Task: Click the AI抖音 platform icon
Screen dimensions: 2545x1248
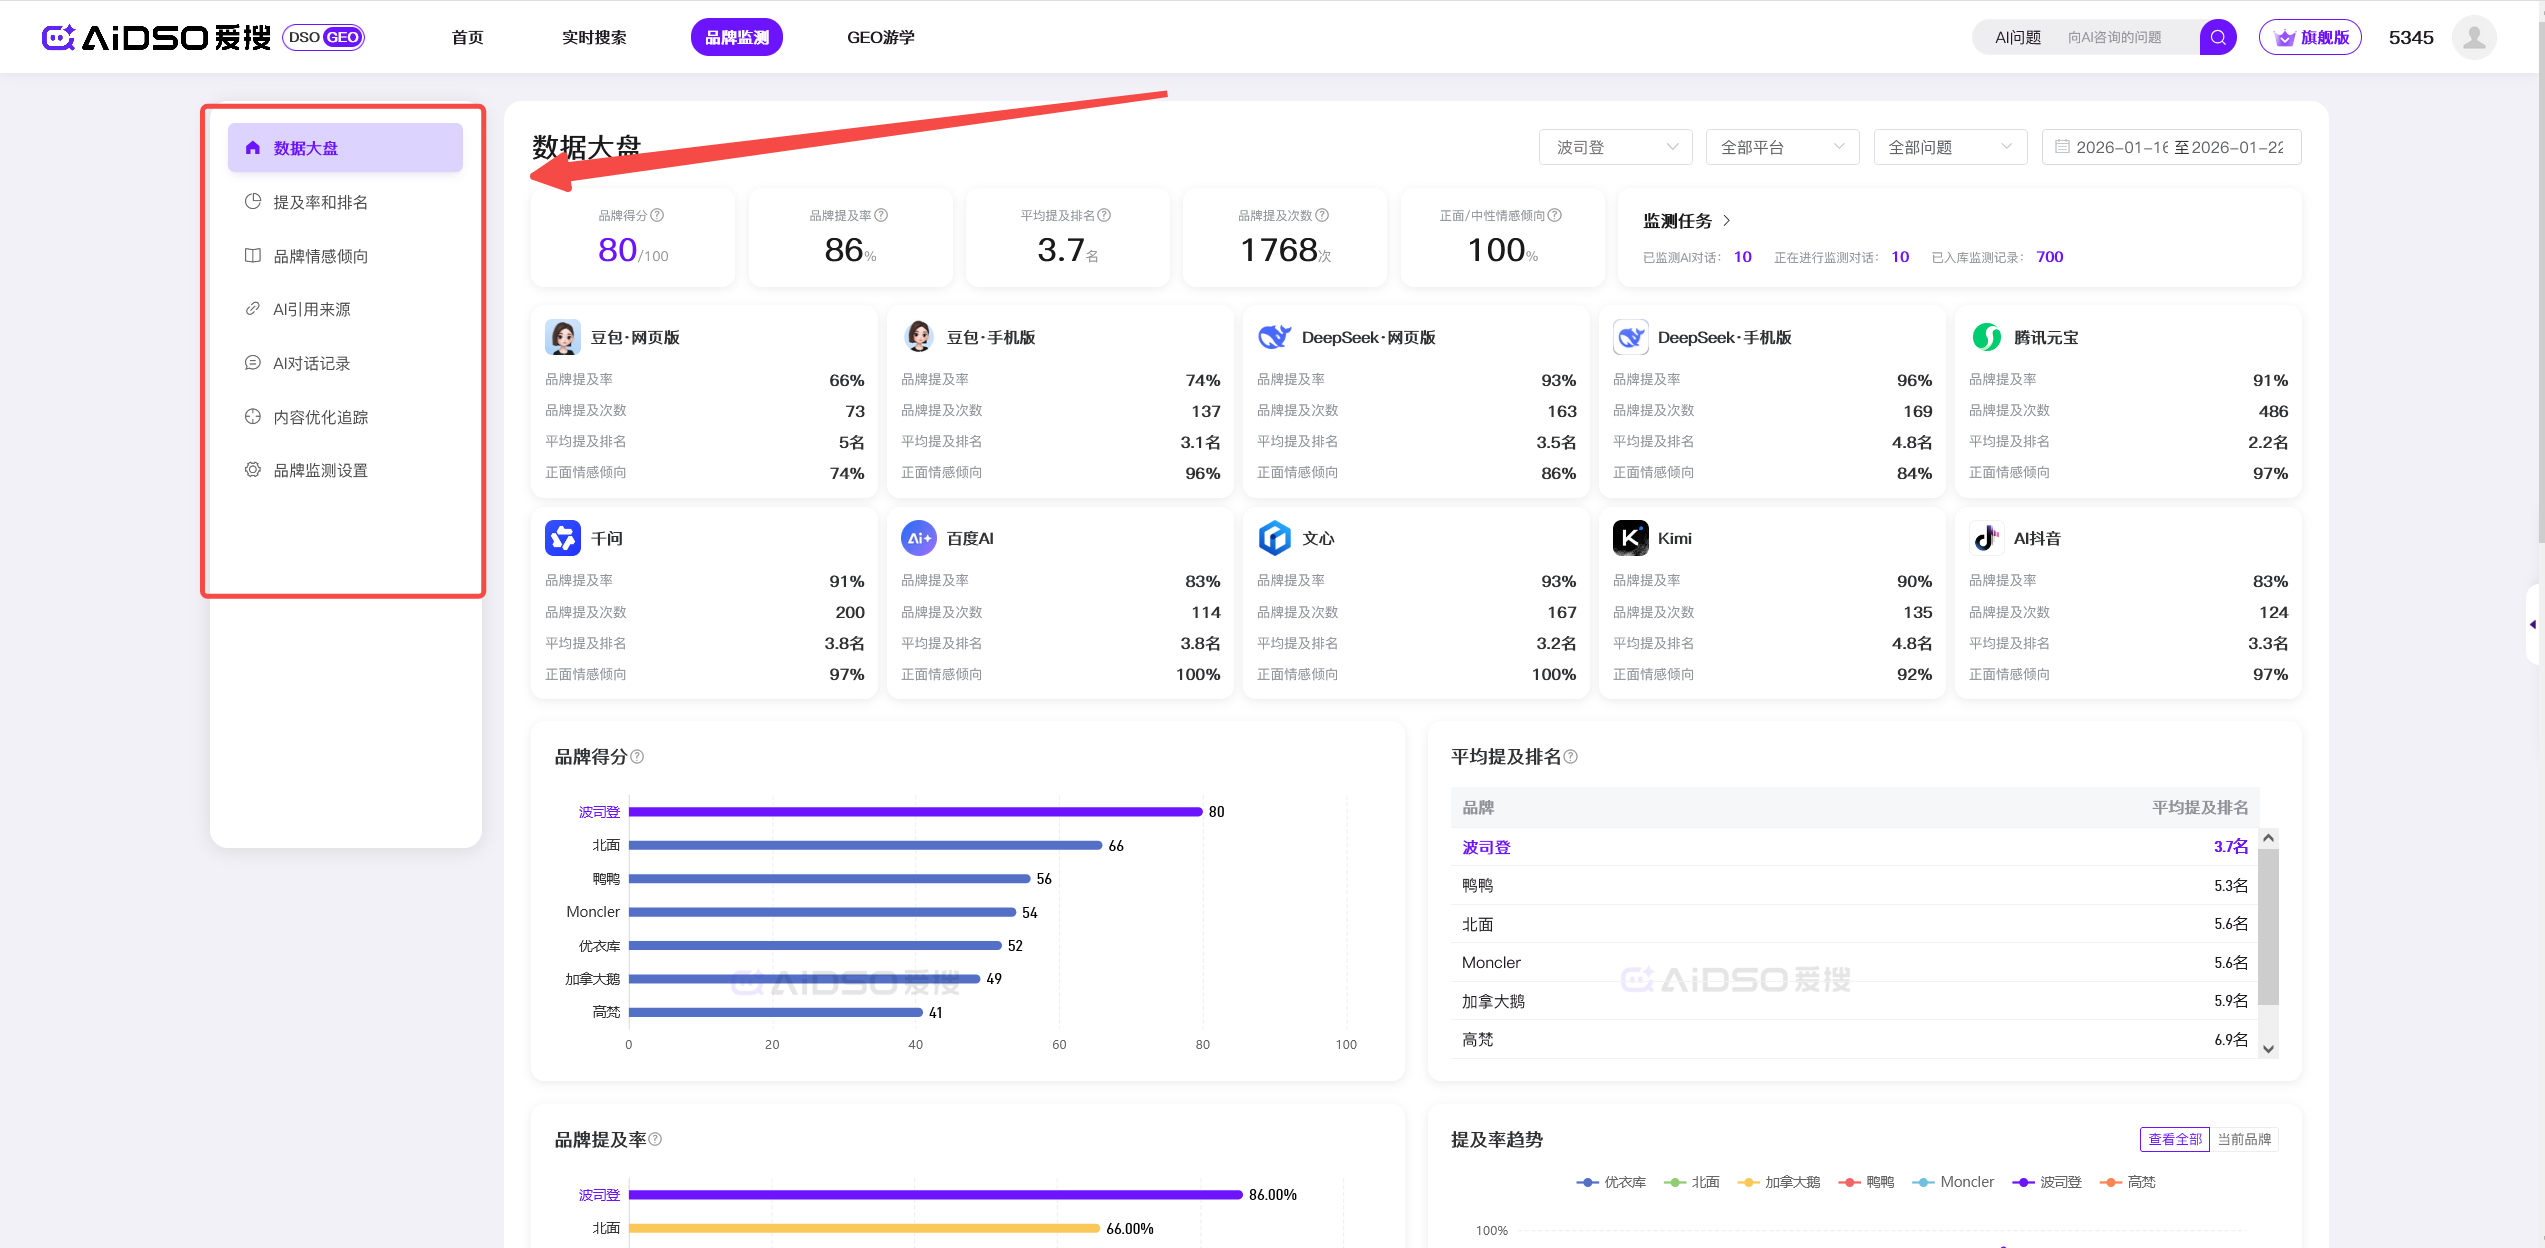Action: (x=1986, y=538)
